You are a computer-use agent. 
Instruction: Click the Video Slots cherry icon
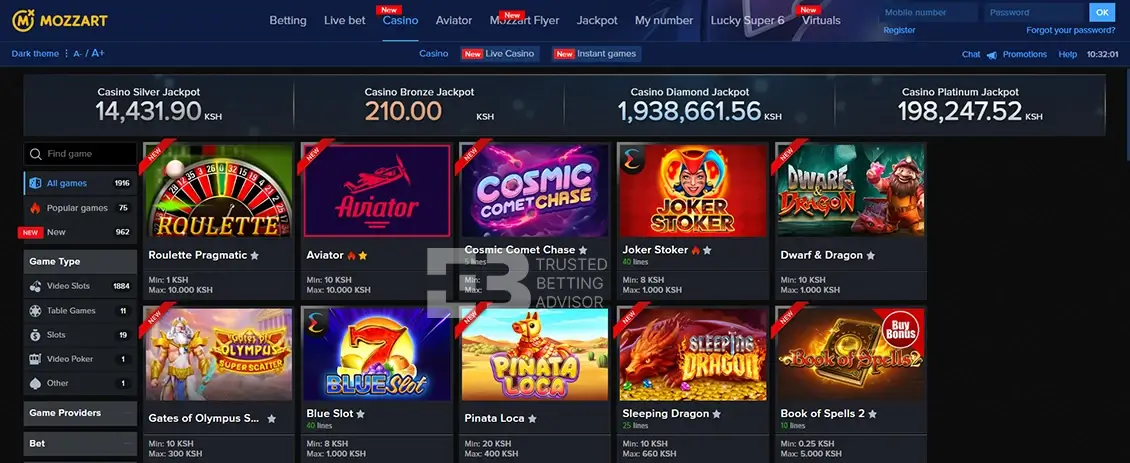point(35,286)
